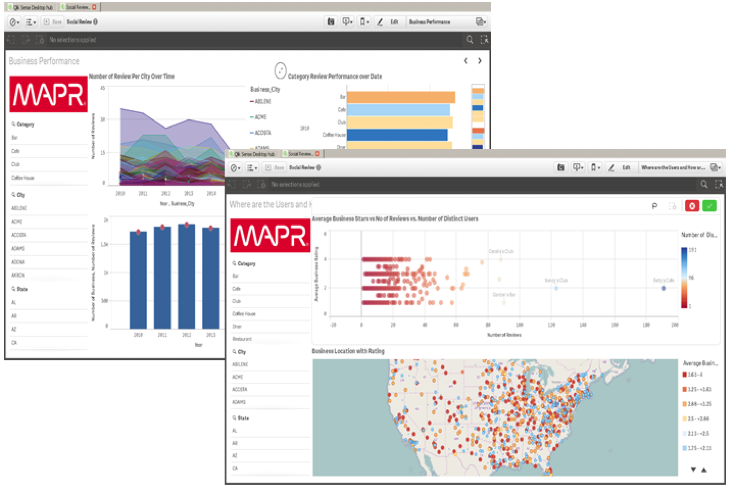732x491 pixels.
Task: Click the red cancel selection button
Action: [x=690, y=205]
